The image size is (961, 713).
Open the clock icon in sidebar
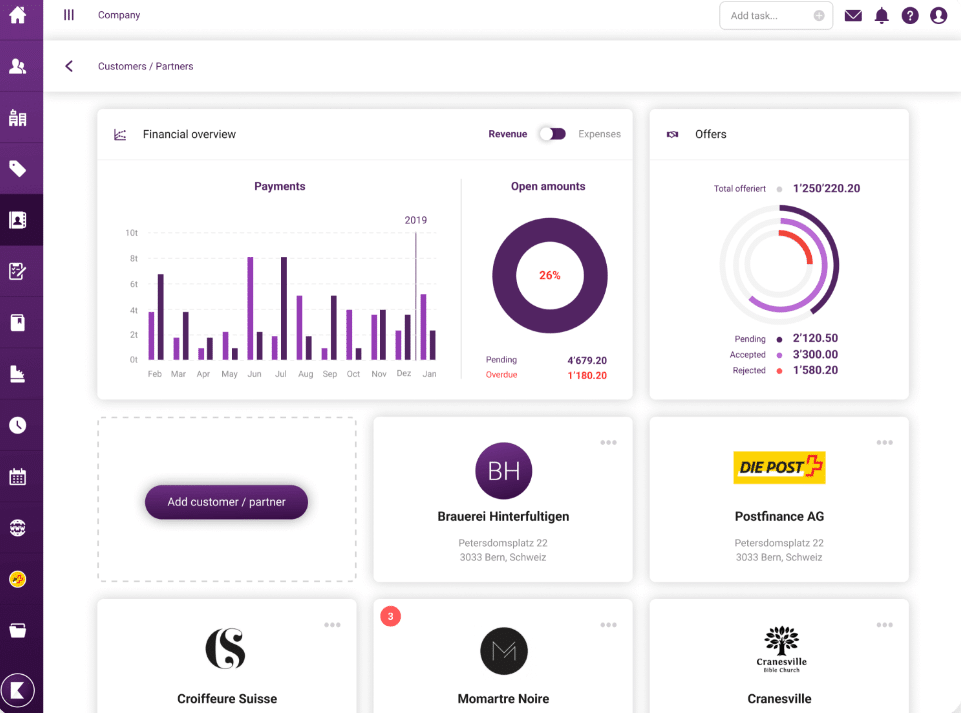coord(18,425)
